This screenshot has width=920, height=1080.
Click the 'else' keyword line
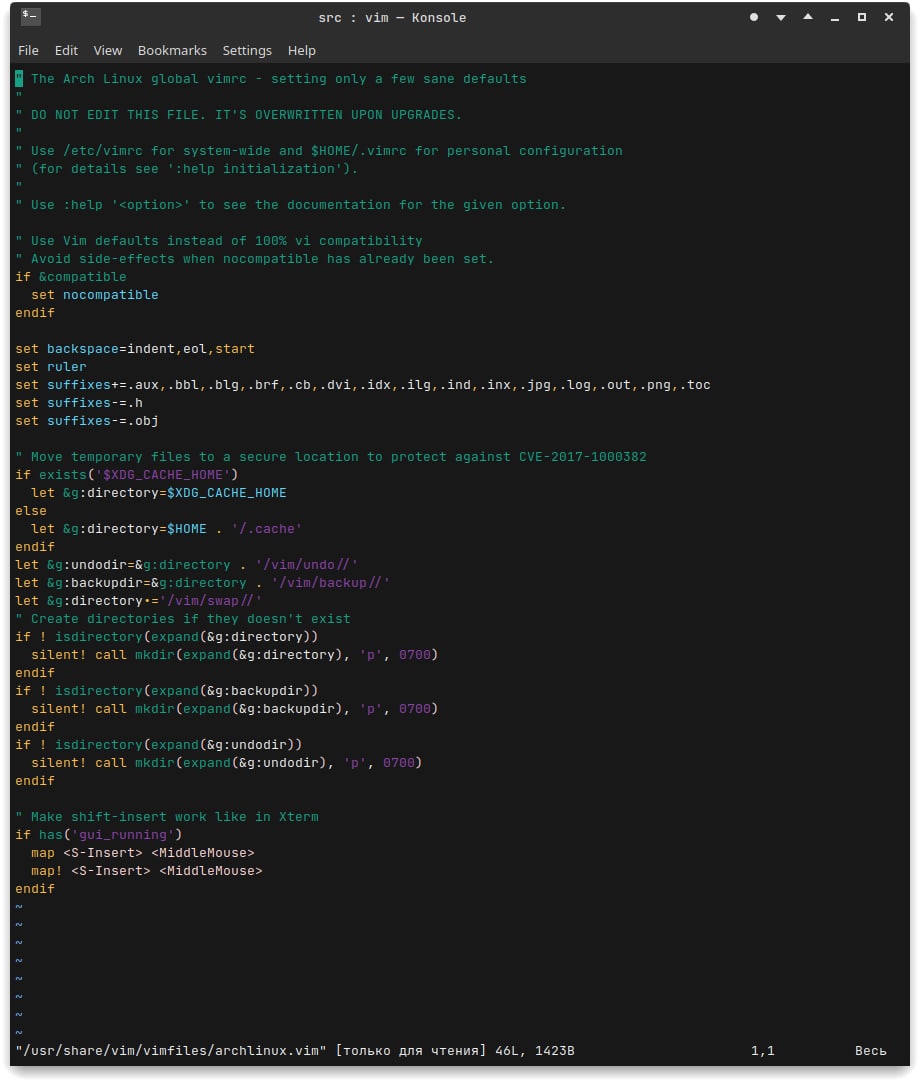point(31,511)
